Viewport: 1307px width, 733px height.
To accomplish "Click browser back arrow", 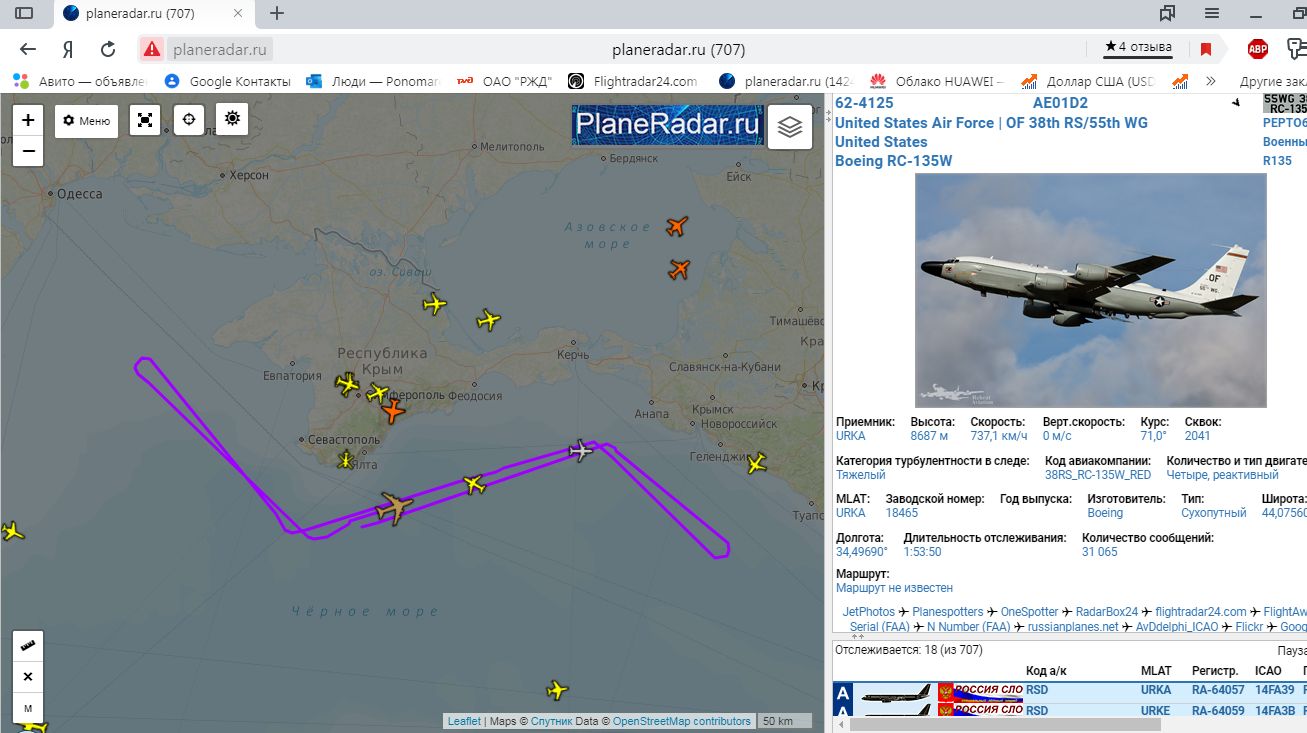I will coord(28,49).
